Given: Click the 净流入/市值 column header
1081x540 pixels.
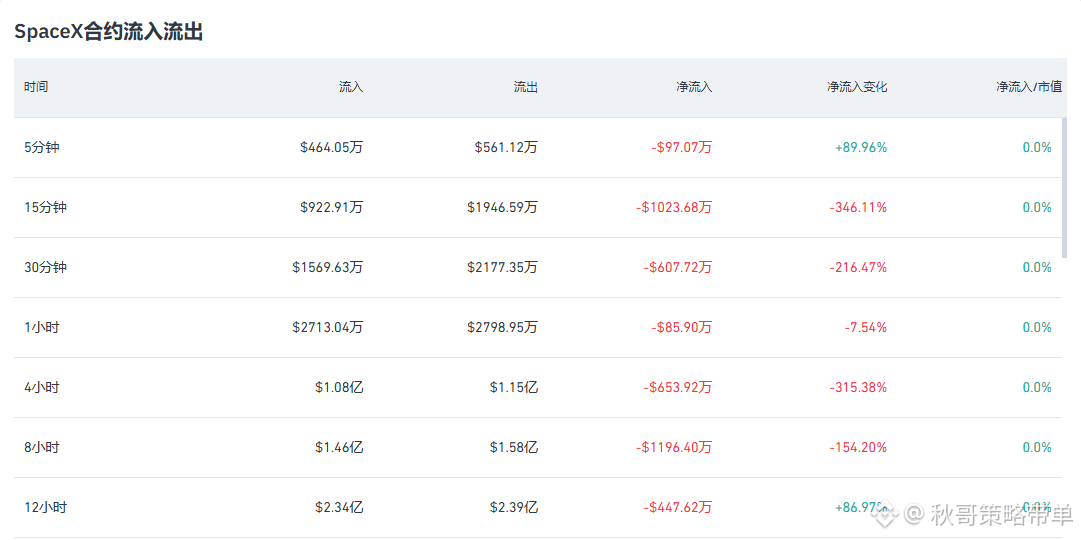Looking at the screenshot, I should (1029, 88).
